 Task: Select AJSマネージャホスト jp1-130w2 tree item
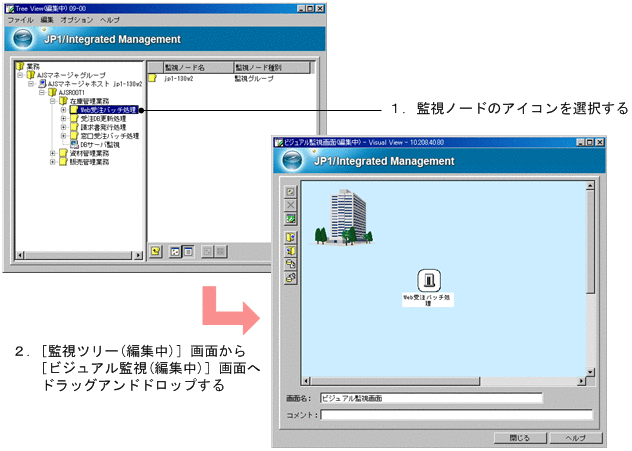pyautogui.click(x=95, y=84)
